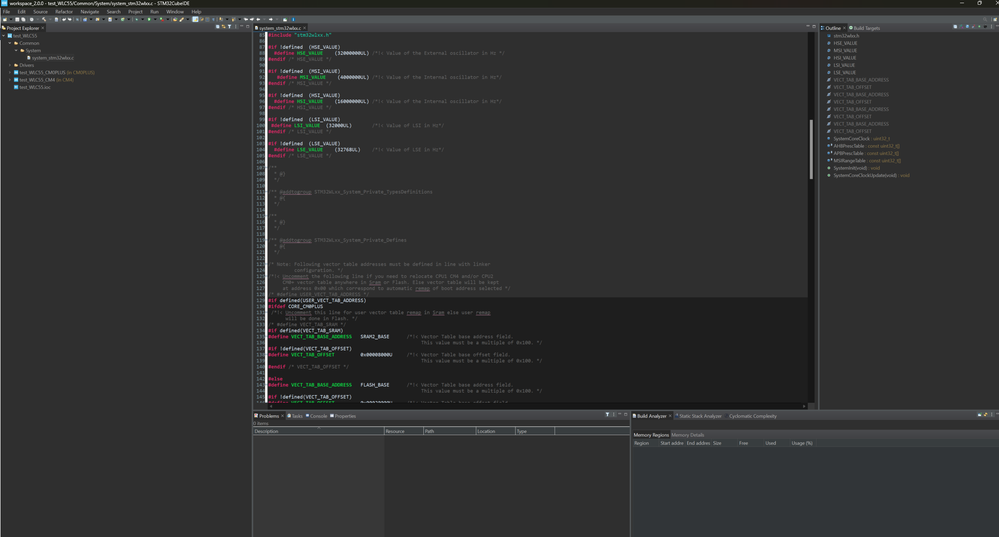Open the filter icon in Problems view
Image resolution: width=999 pixels, height=537 pixels.
click(x=607, y=415)
